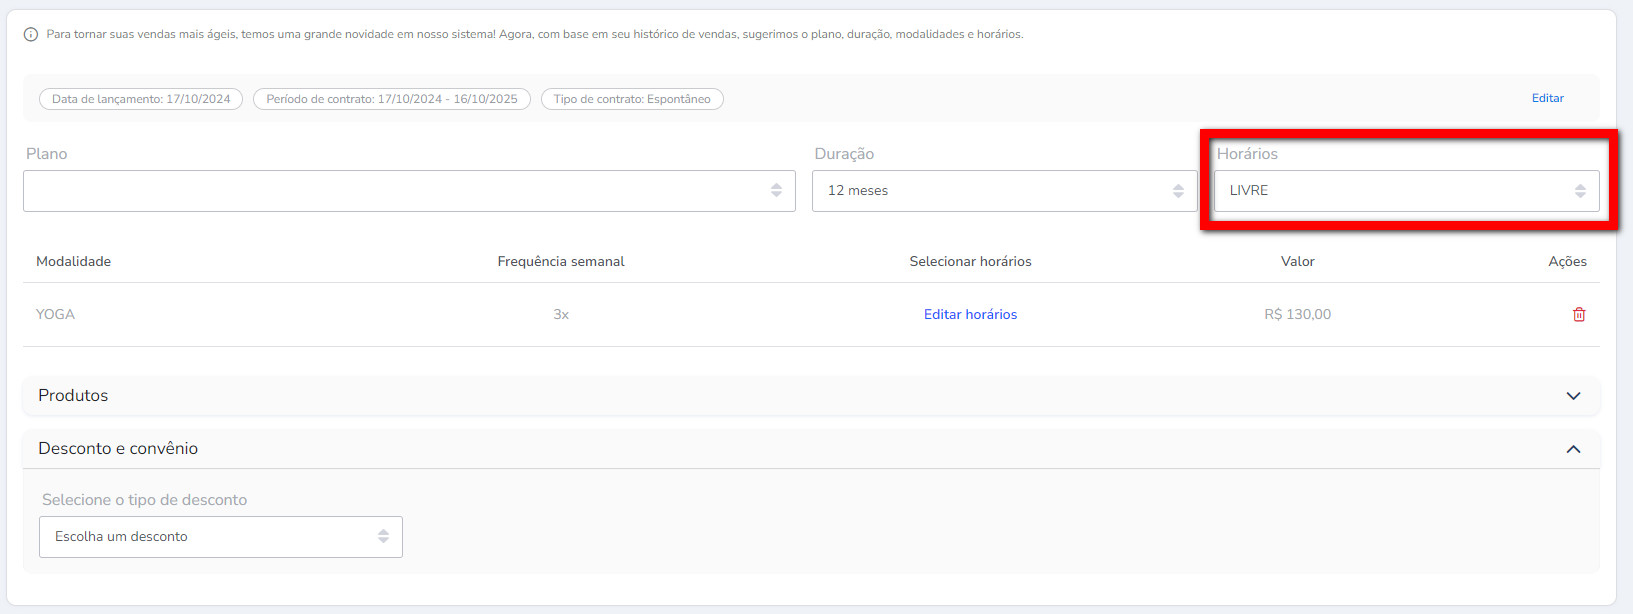Click the arrow icon in Escolha um desconto
The height and width of the screenshot is (614, 1633).
pyautogui.click(x=383, y=536)
